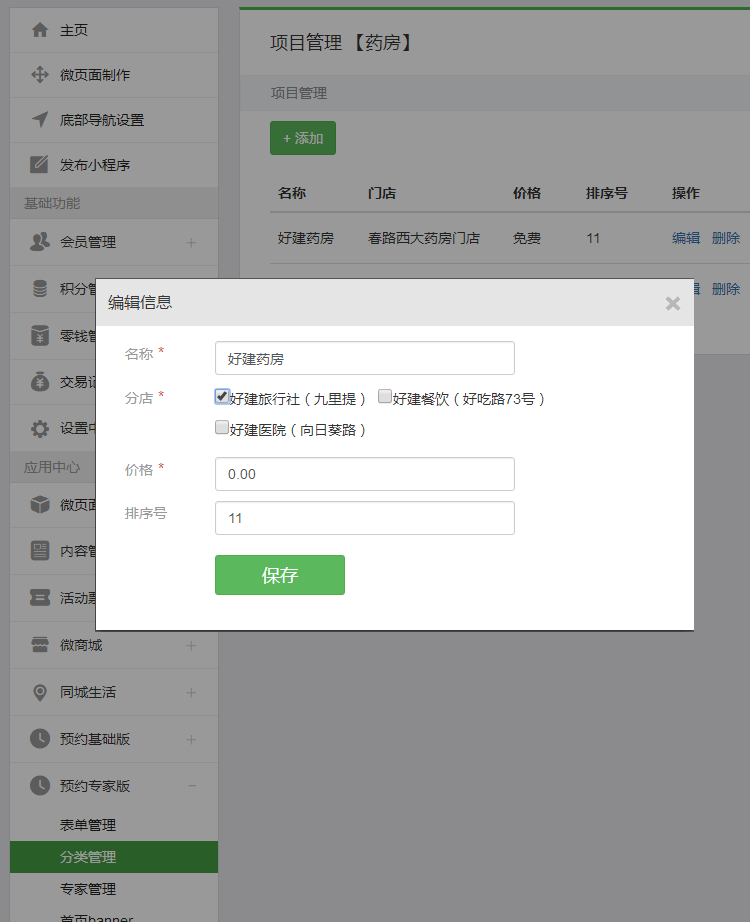Image resolution: width=750 pixels, height=922 pixels.
Task: Click the map pin icon for 同城生活
Action: [40, 692]
